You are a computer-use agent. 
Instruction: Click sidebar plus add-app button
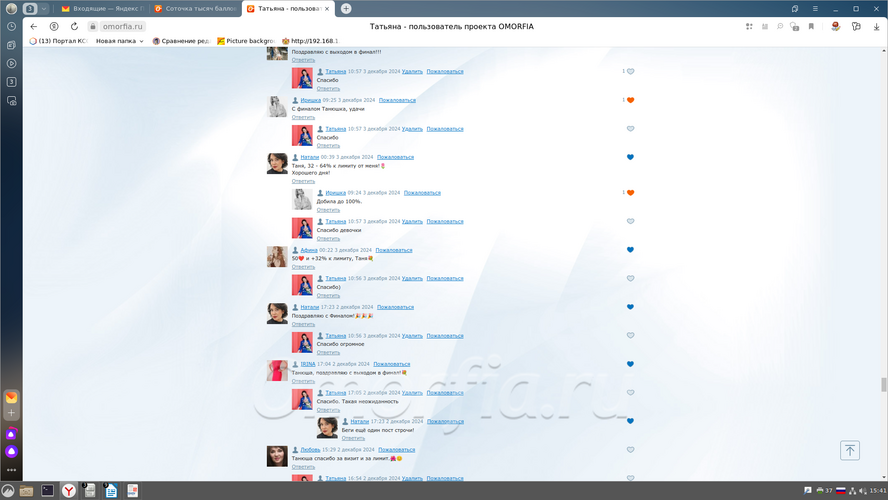point(11,413)
